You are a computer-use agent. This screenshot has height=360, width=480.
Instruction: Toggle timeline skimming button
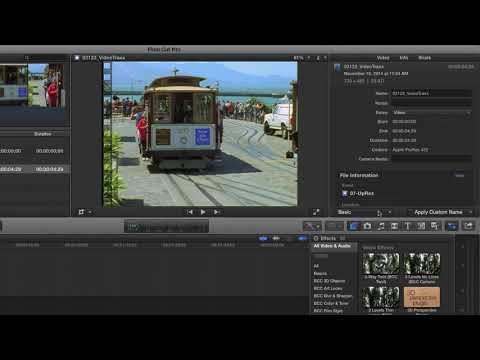tap(263, 238)
